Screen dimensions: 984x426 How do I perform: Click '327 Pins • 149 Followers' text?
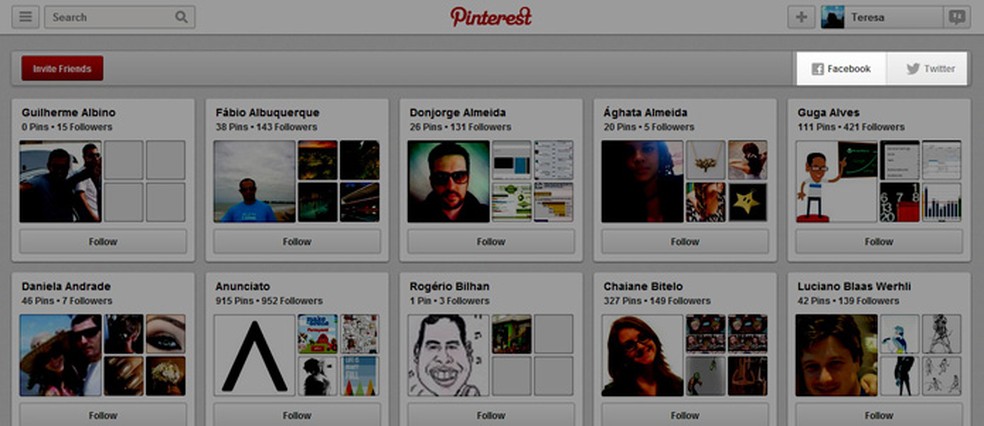[x=657, y=301]
